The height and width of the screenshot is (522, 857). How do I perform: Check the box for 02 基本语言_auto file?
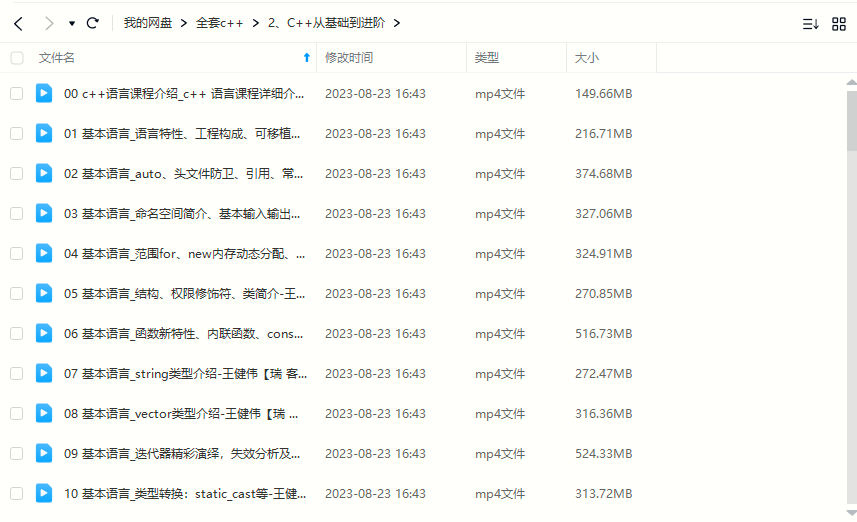[x=17, y=173]
